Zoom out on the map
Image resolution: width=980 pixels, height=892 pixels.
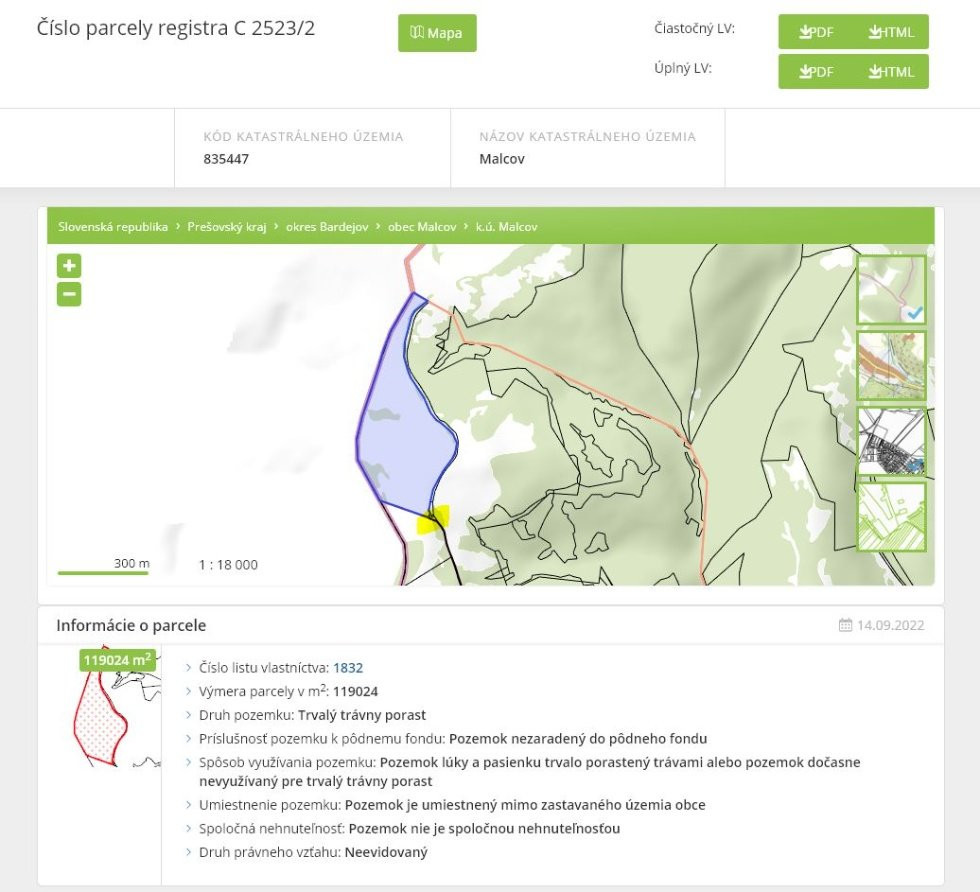point(69,294)
